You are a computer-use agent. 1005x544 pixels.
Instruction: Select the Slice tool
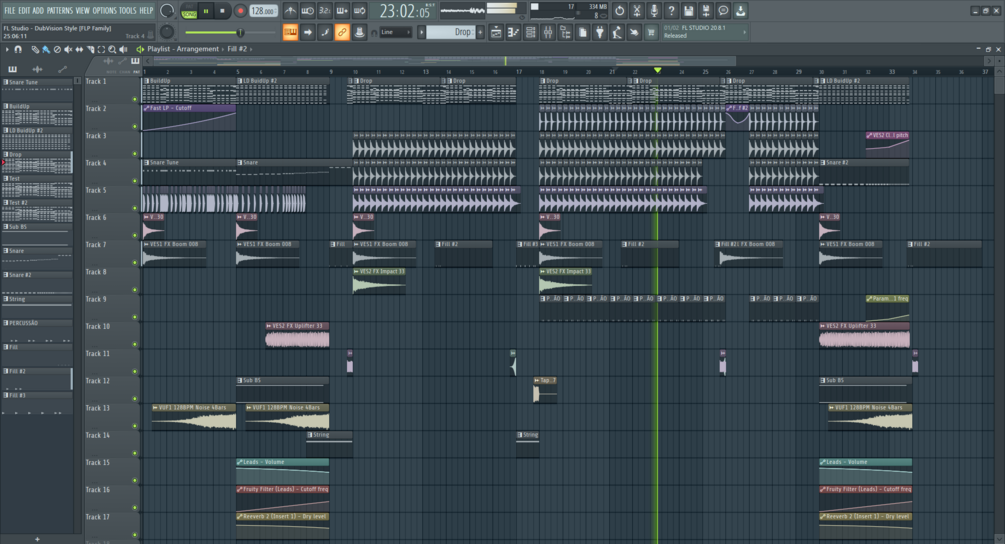tap(90, 49)
